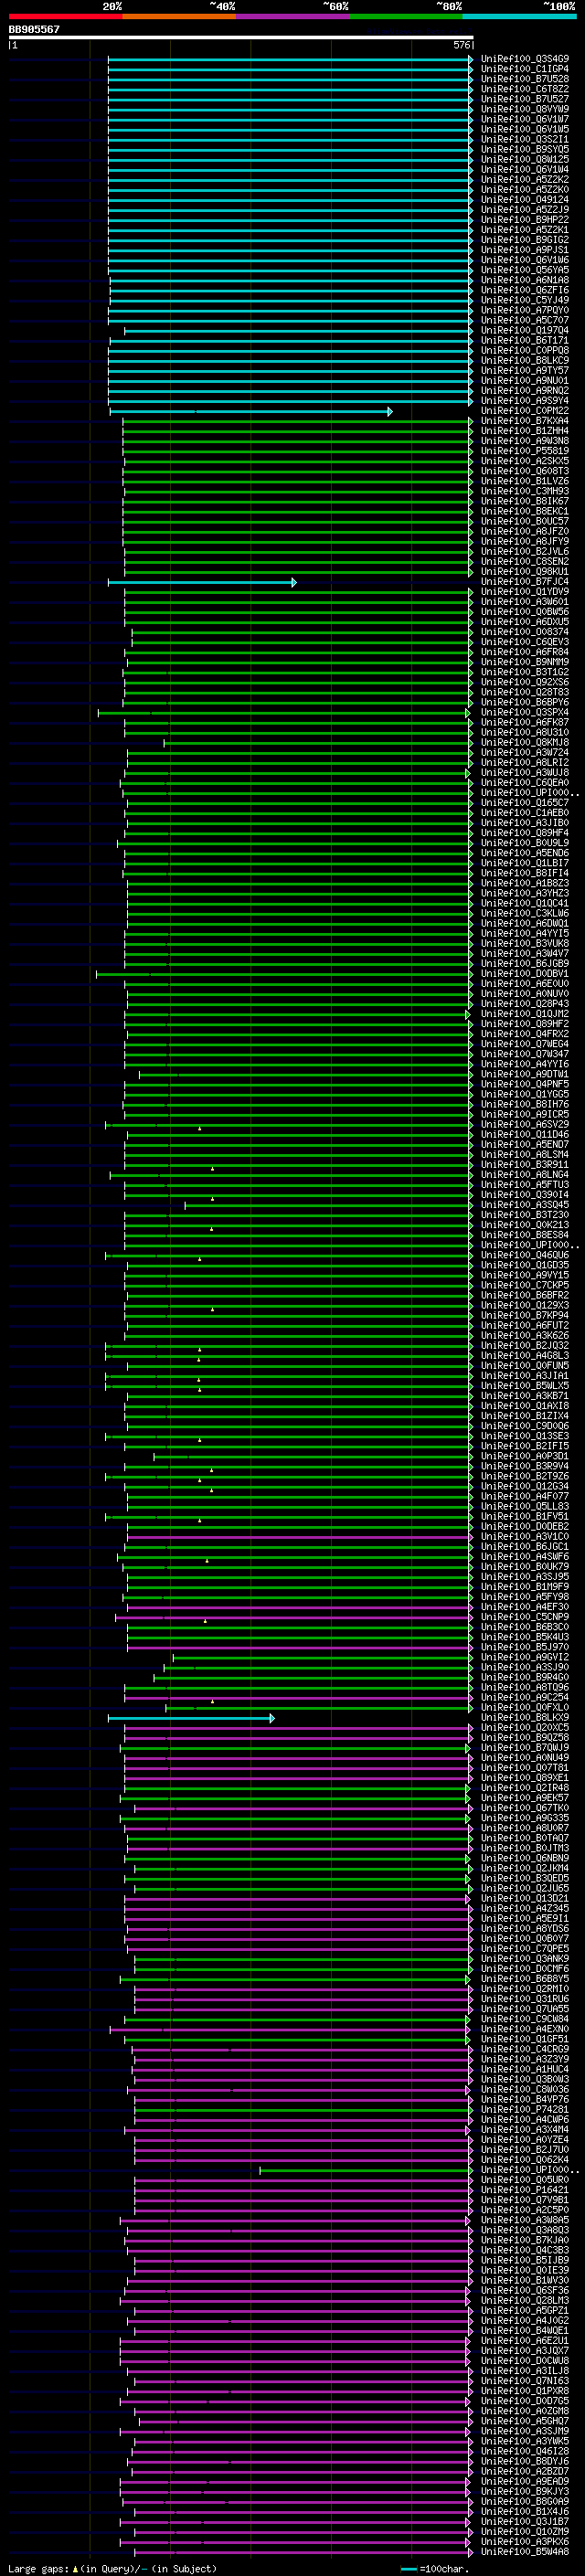Select hit UniRef100_A9SSY4
Screen dimensions: 585x2576
525,401
